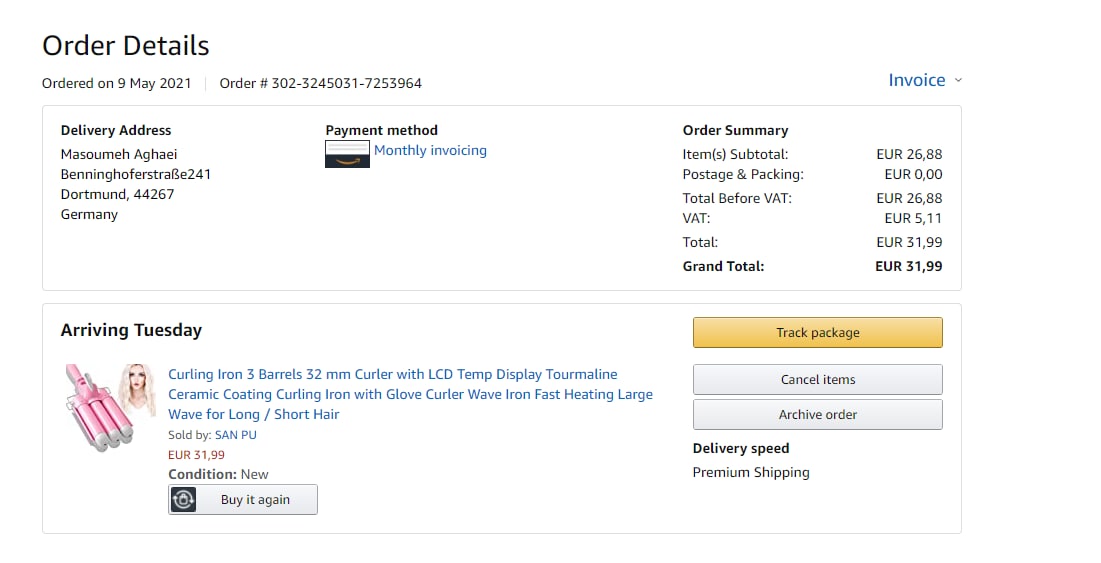The image size is (1101, 563).
Task: Click the Arriving Tuesday heading
Action: click(x=131, y=330)
